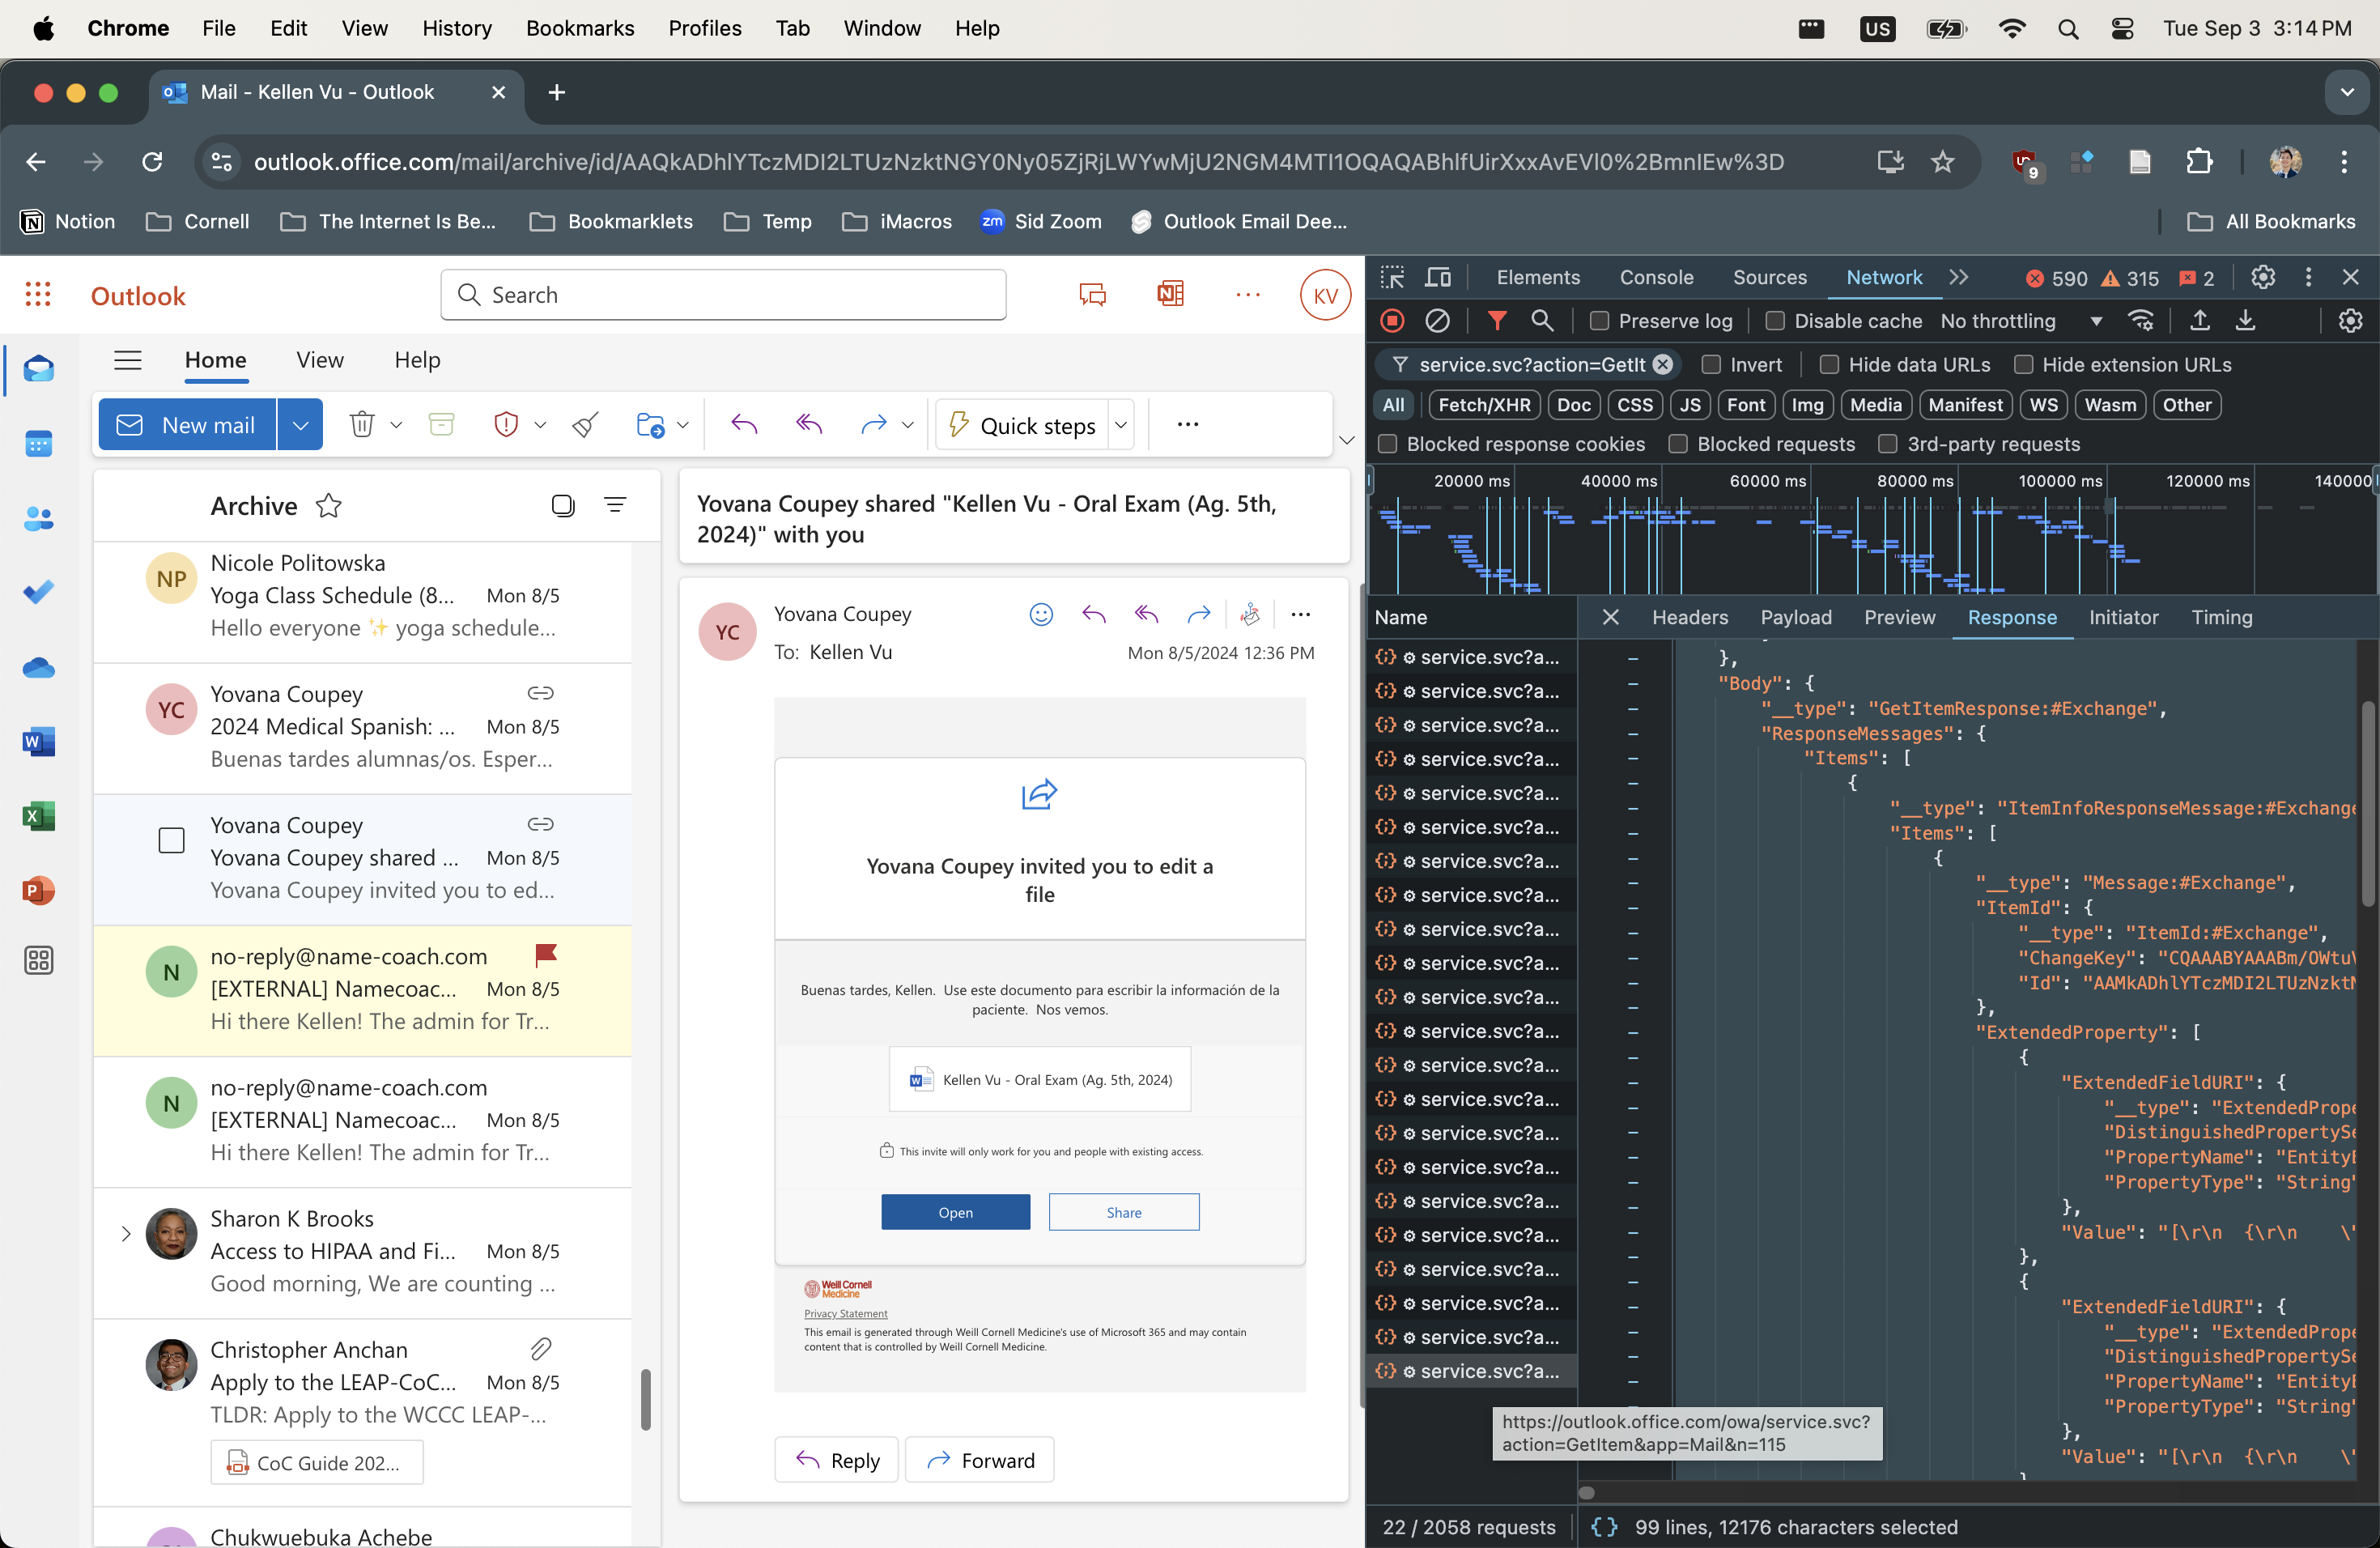2380x1548 pixels.
Task: Launch Word from the Outlook sidebar
Action: pyautogui.click(x=38, y=741)
